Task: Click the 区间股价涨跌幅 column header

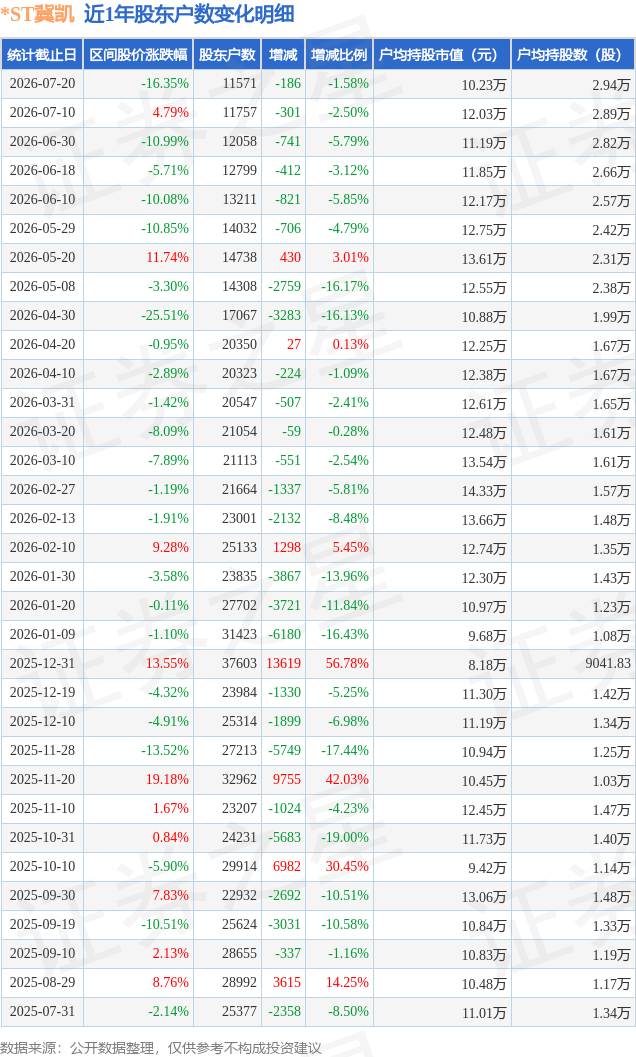Action: click(x=138, y=55)
